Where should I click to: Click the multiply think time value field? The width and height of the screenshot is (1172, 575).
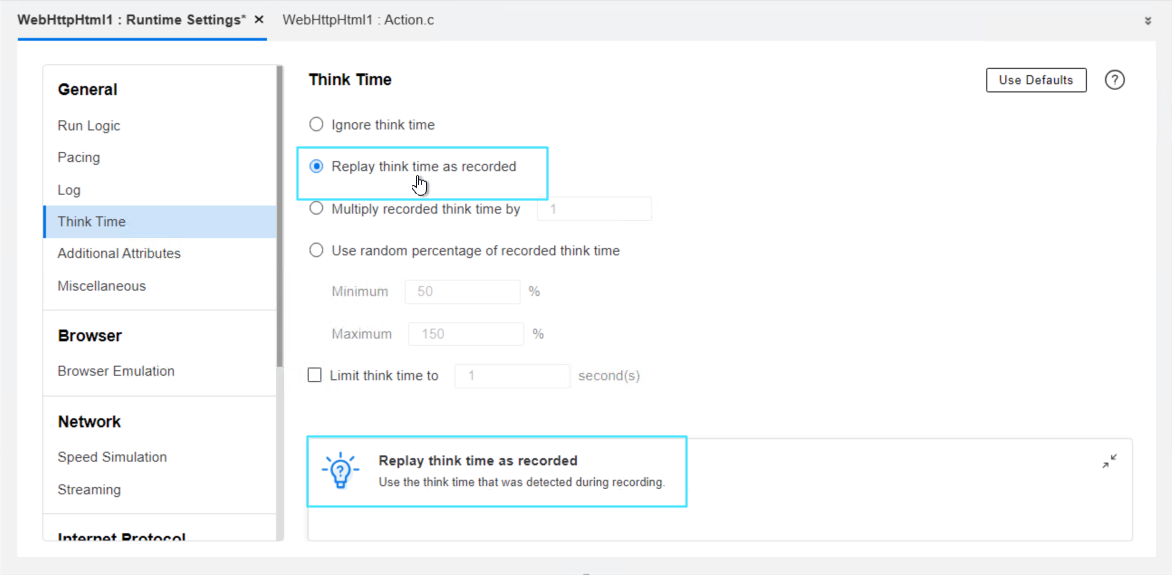(x=594, y=209)
